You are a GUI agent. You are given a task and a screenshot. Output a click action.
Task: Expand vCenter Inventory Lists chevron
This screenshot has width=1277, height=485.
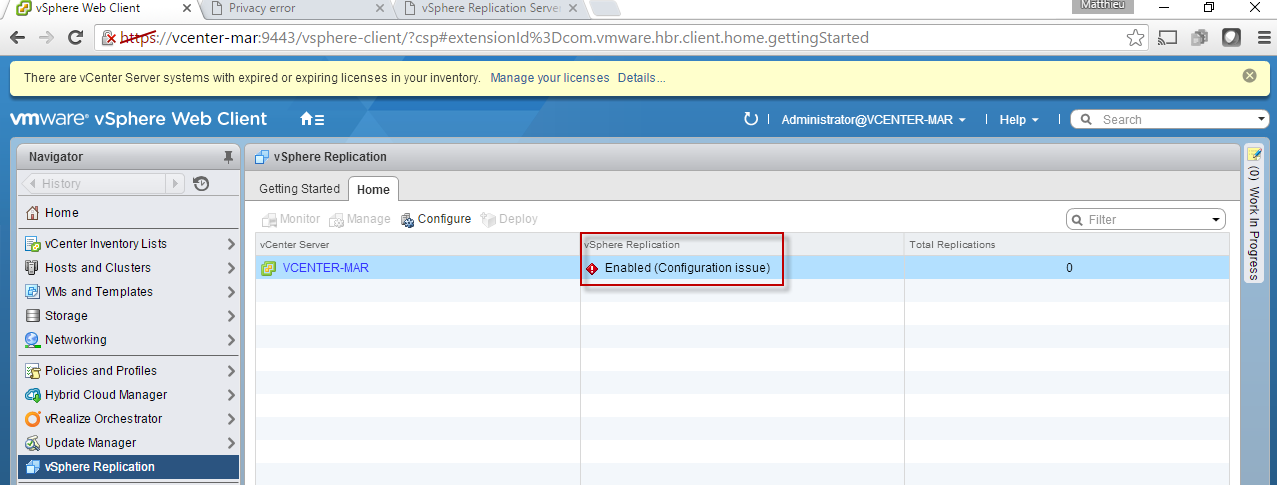[x=231, y=244]
